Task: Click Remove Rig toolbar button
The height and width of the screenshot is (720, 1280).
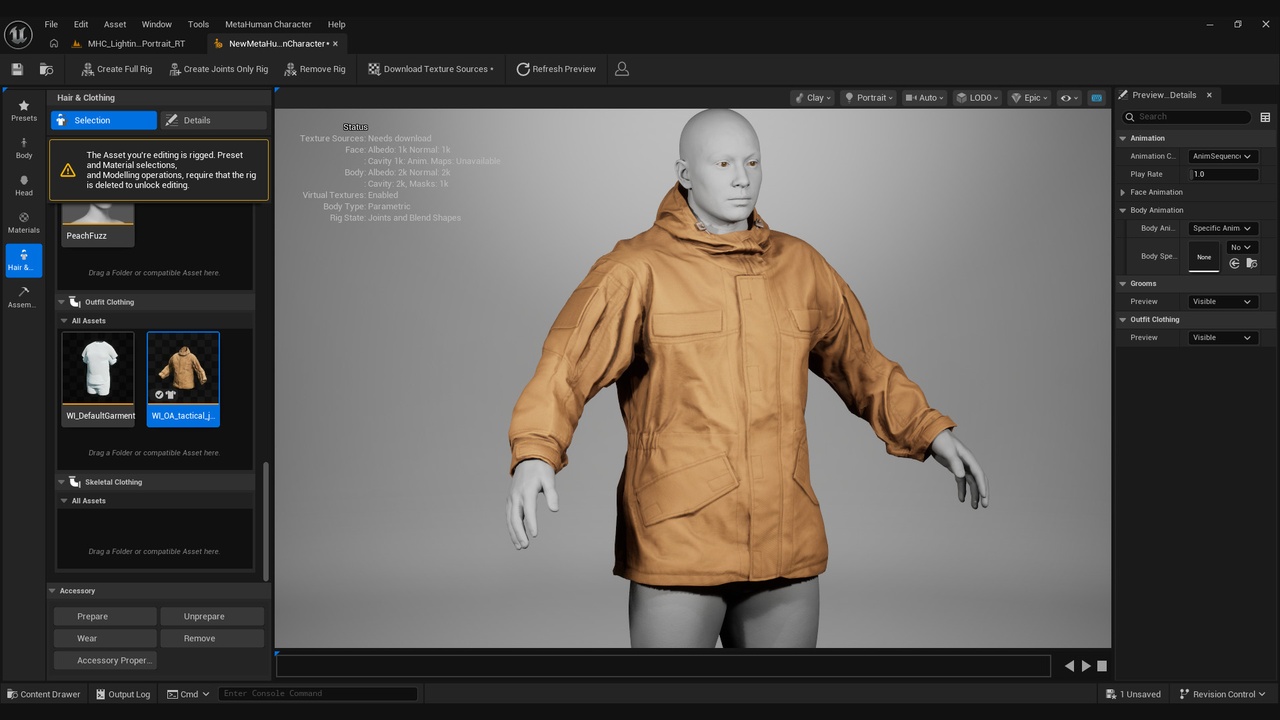Action: (315, 69)
